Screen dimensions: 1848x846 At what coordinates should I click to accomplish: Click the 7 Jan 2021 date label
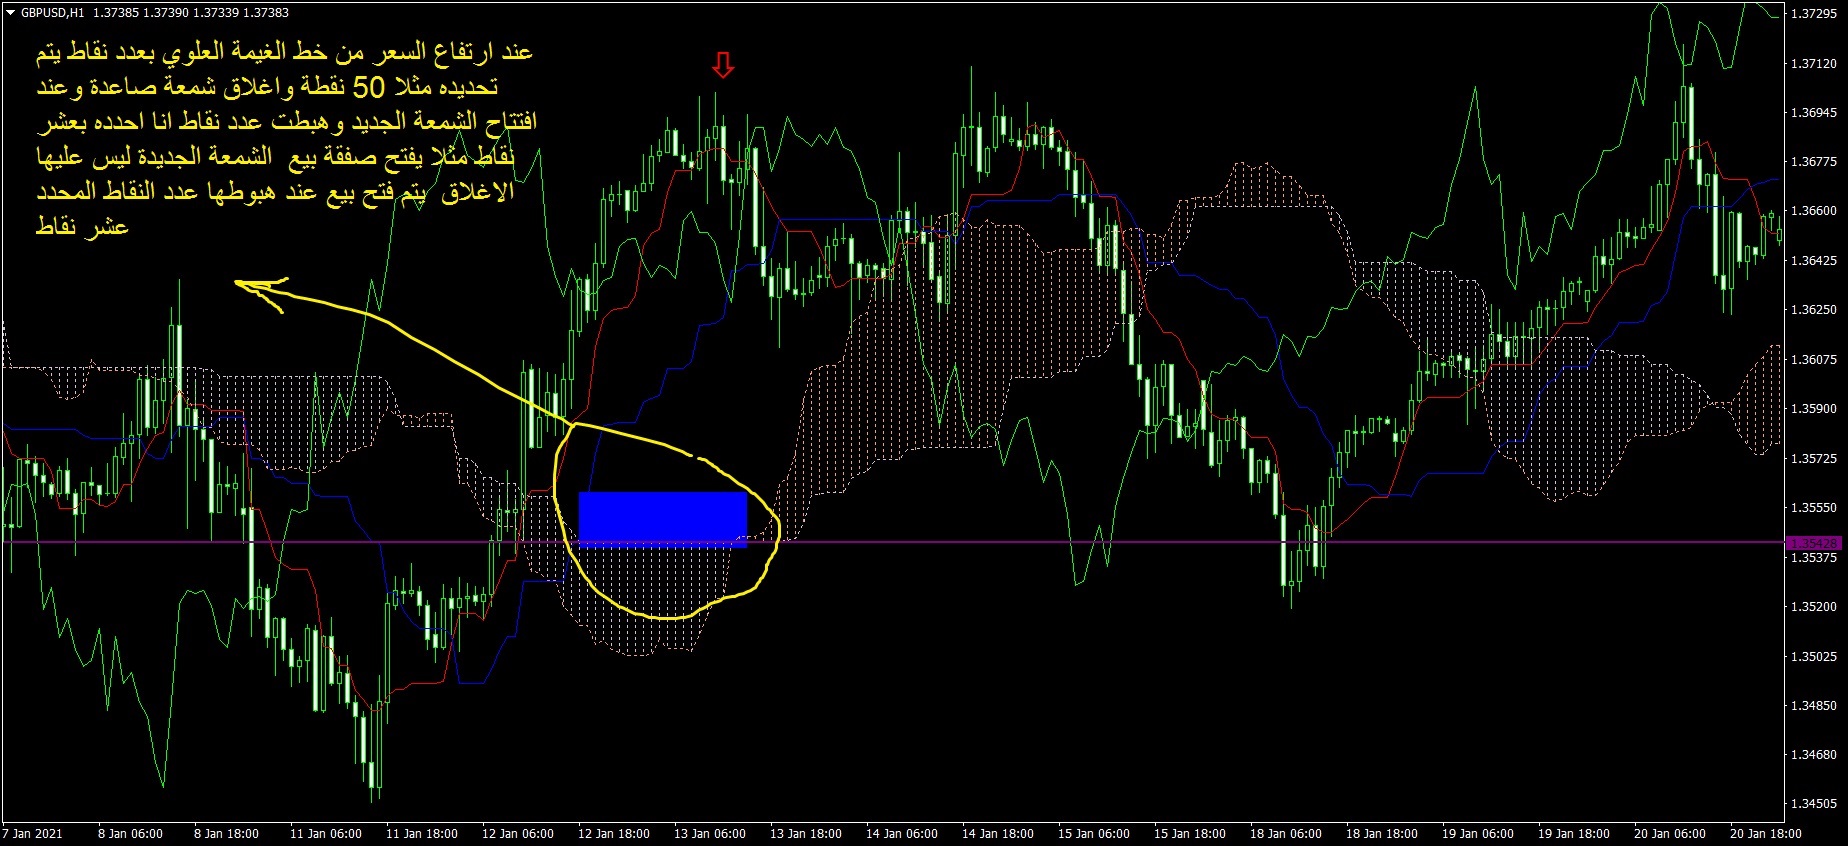pyautogui.click(x=32, y=833)
